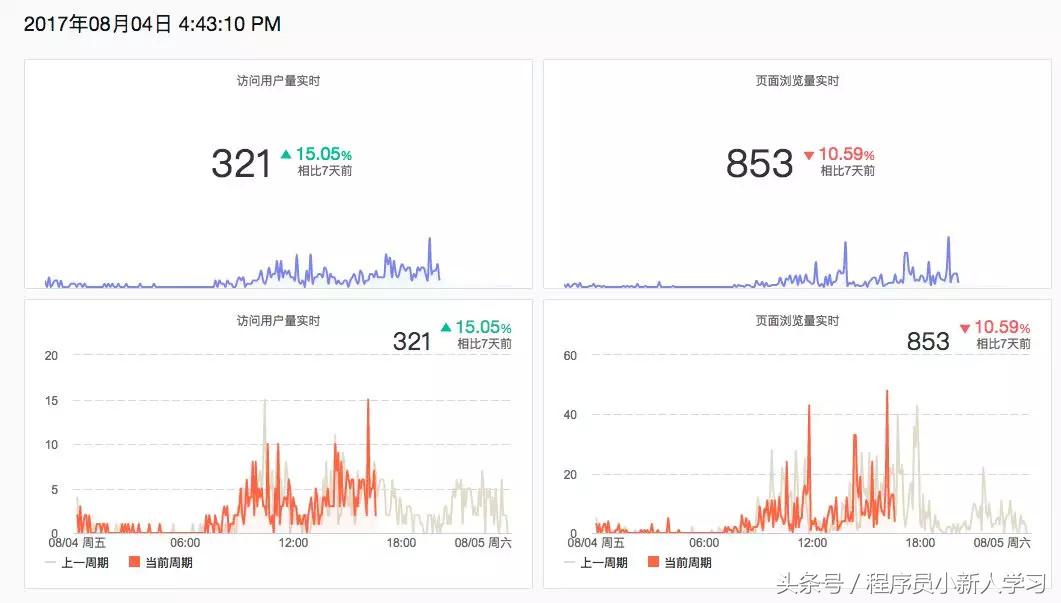Click the red down-arrow beside 10.59%

point(810,155)
